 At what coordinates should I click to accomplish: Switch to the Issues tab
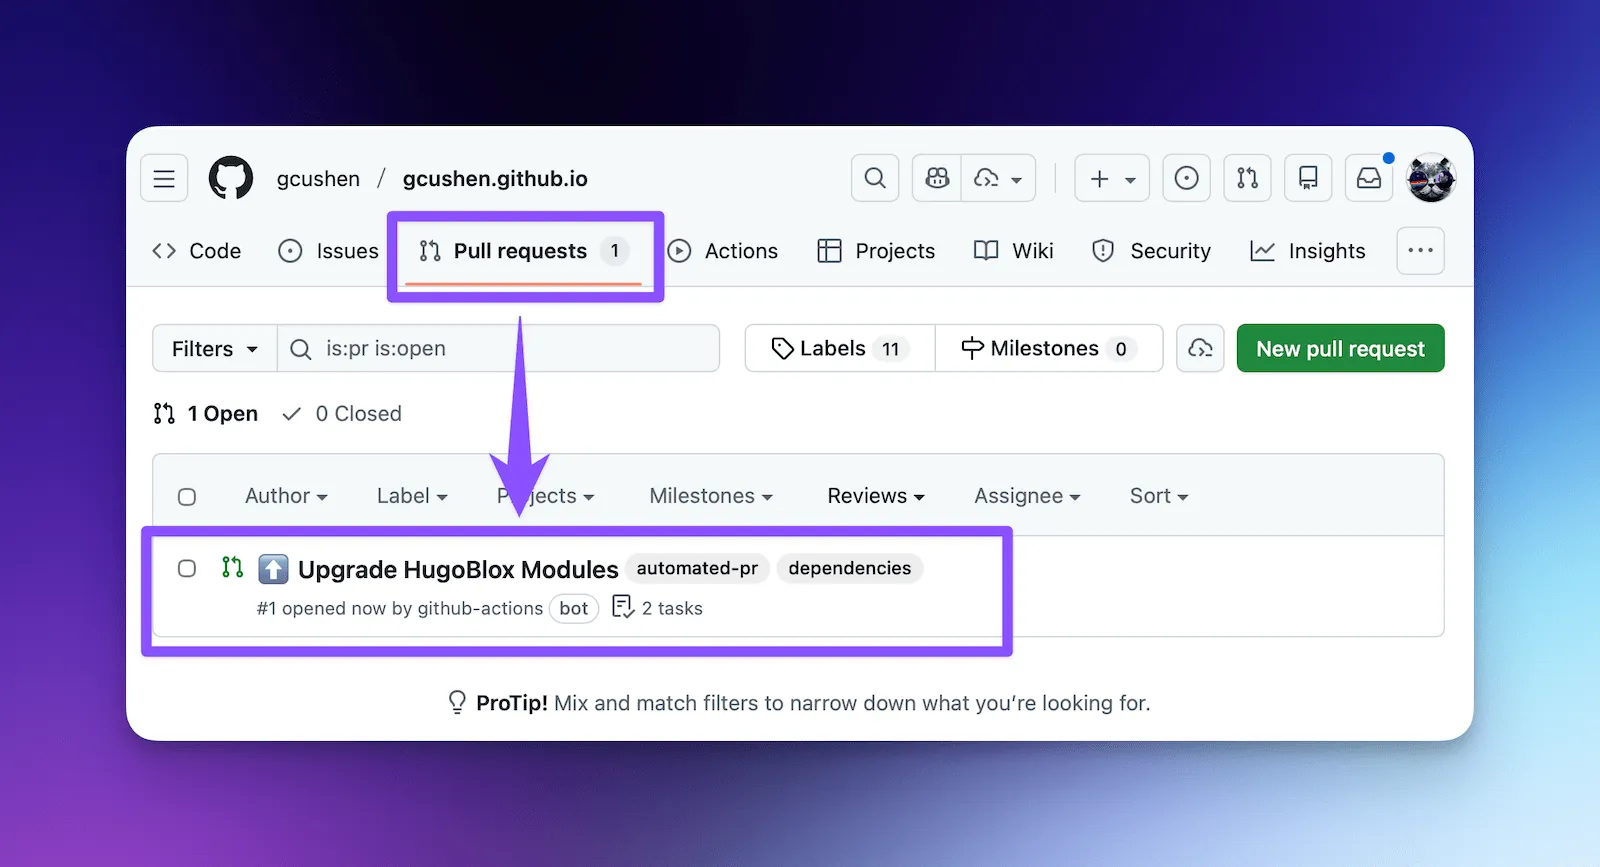(328, 251)
